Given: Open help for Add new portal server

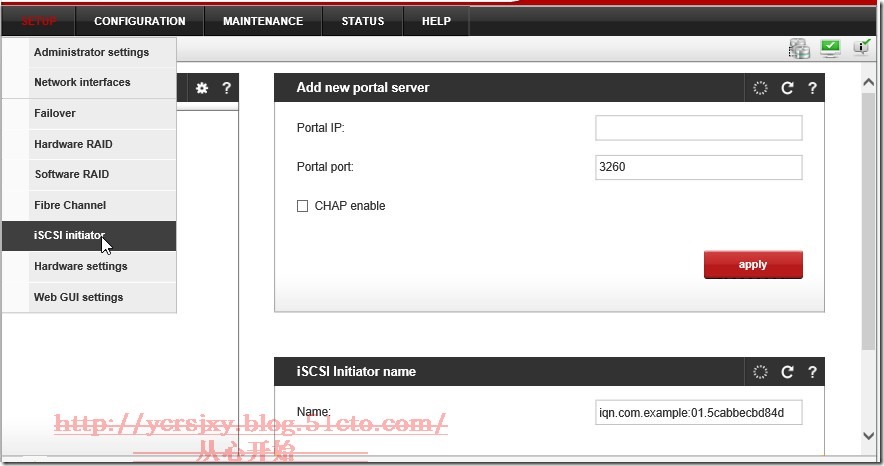Looking at the screenshot, I should pos(812,88).
